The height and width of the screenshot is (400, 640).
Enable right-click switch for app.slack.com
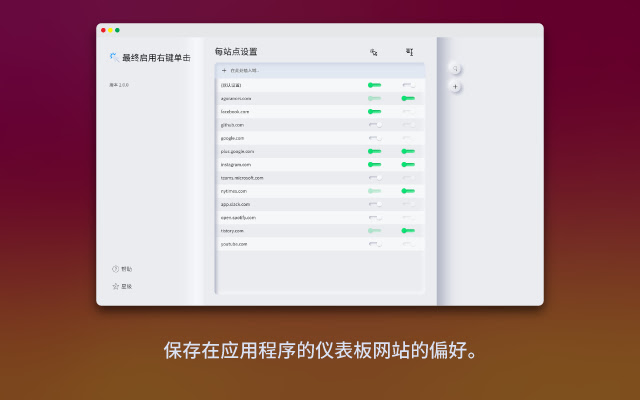(x=375, y=204)
